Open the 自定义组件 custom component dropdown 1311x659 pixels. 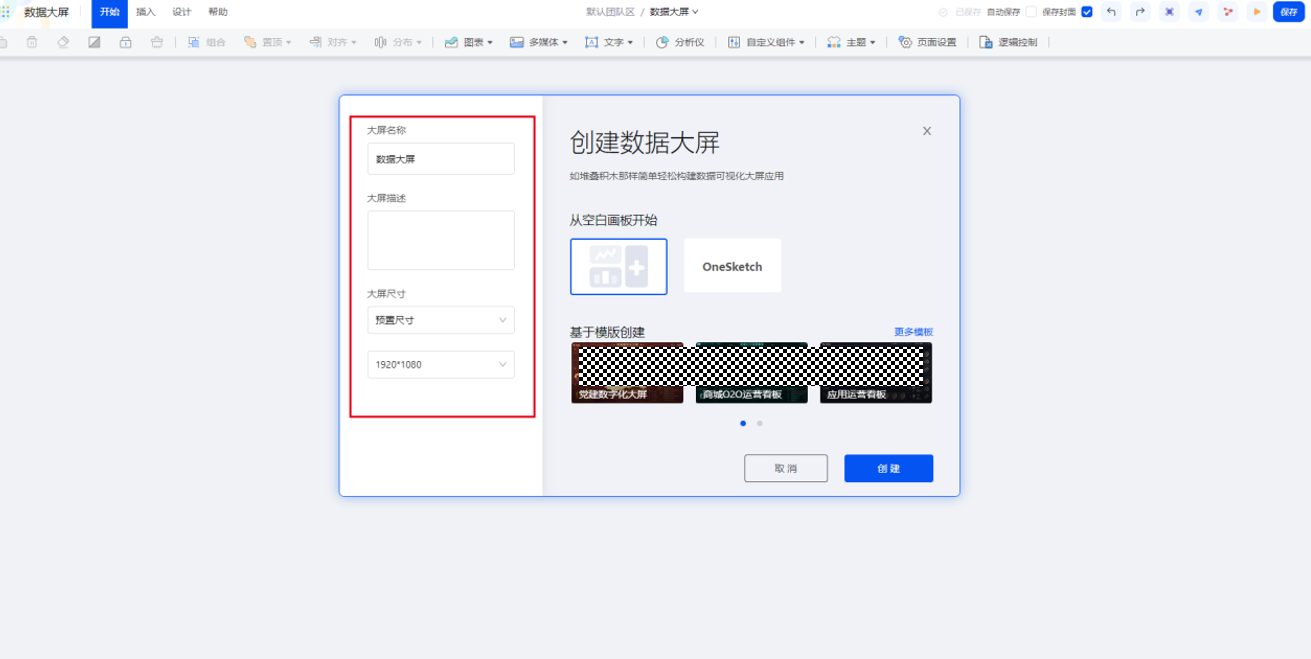(x=766, y=42)
